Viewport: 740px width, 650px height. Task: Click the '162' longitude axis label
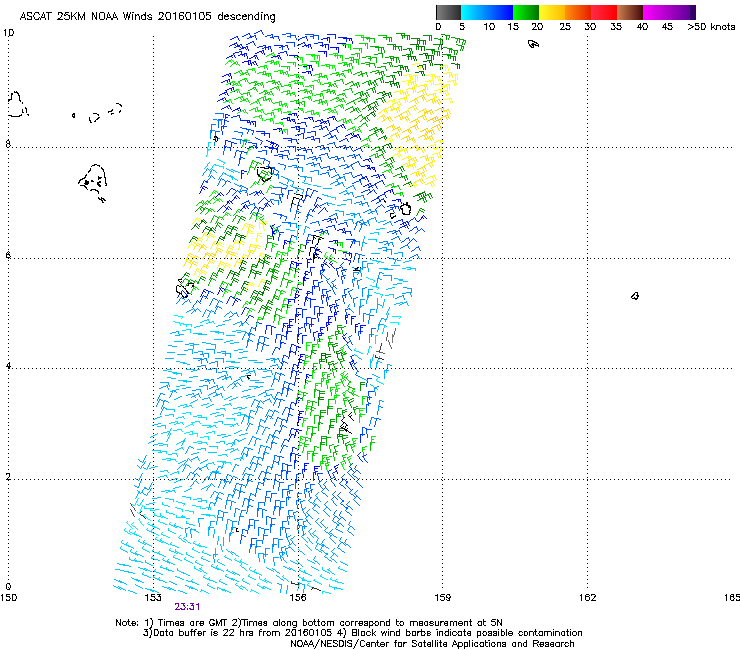pos(587,598)
